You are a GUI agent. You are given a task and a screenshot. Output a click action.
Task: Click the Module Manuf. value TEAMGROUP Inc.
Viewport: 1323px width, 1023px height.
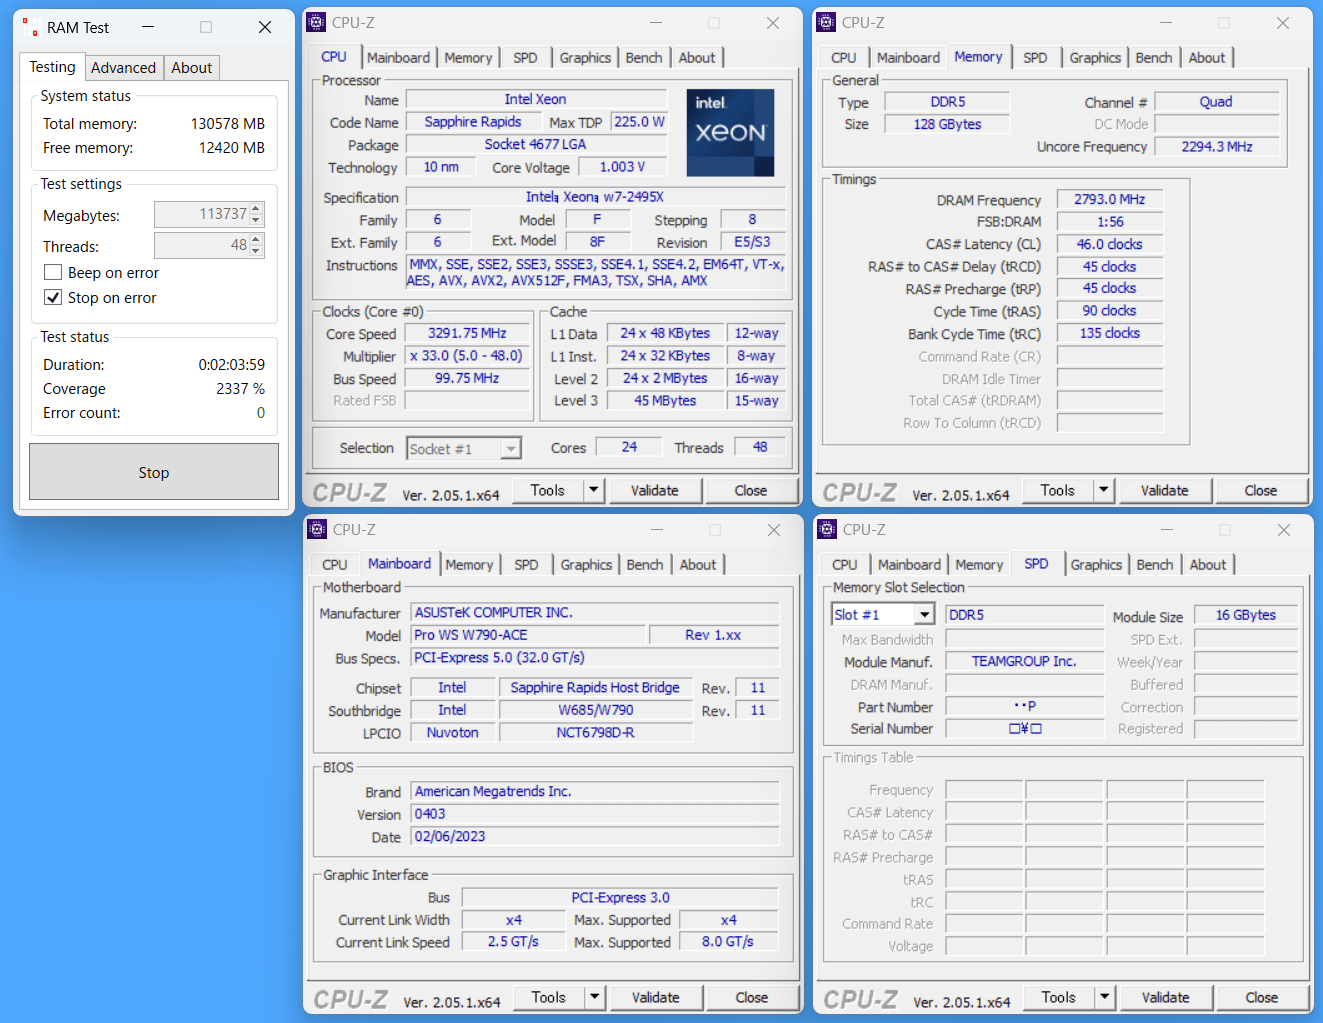coord(1024,661)
